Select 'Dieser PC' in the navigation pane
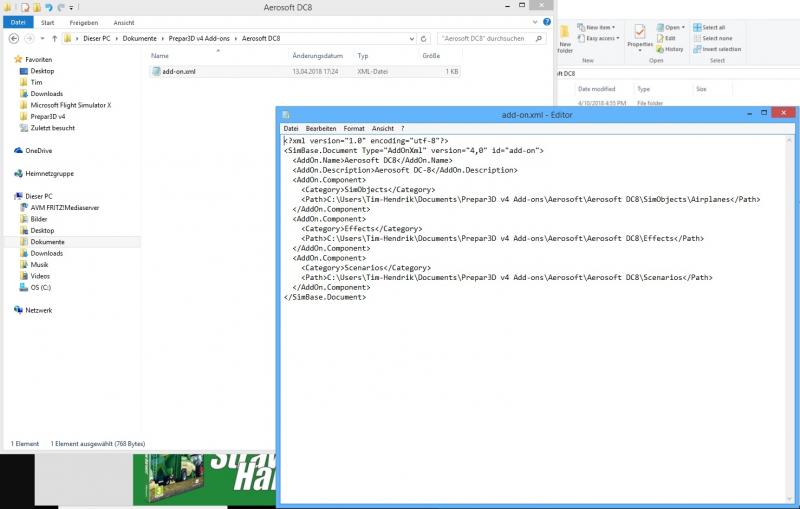The height and width of the screenshot is (509, 800). pos(38,196)
